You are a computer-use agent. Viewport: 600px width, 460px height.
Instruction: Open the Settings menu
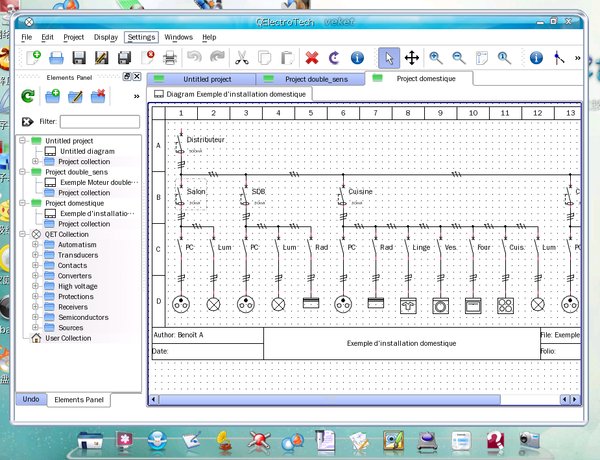(141, 37)
